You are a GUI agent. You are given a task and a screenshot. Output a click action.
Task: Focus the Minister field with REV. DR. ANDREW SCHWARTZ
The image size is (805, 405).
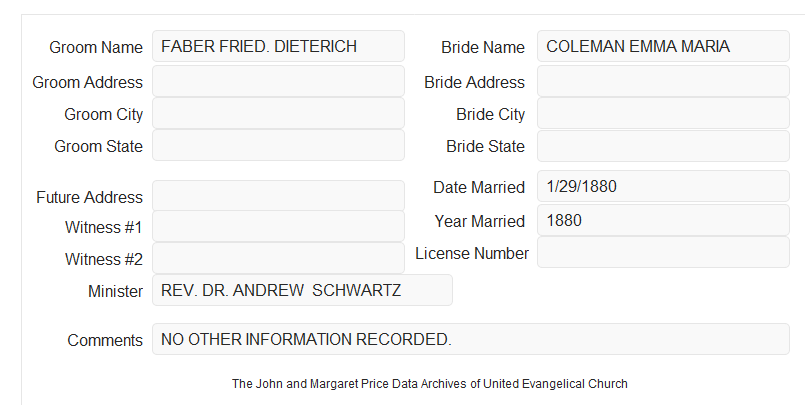click(x=302, y=290)
